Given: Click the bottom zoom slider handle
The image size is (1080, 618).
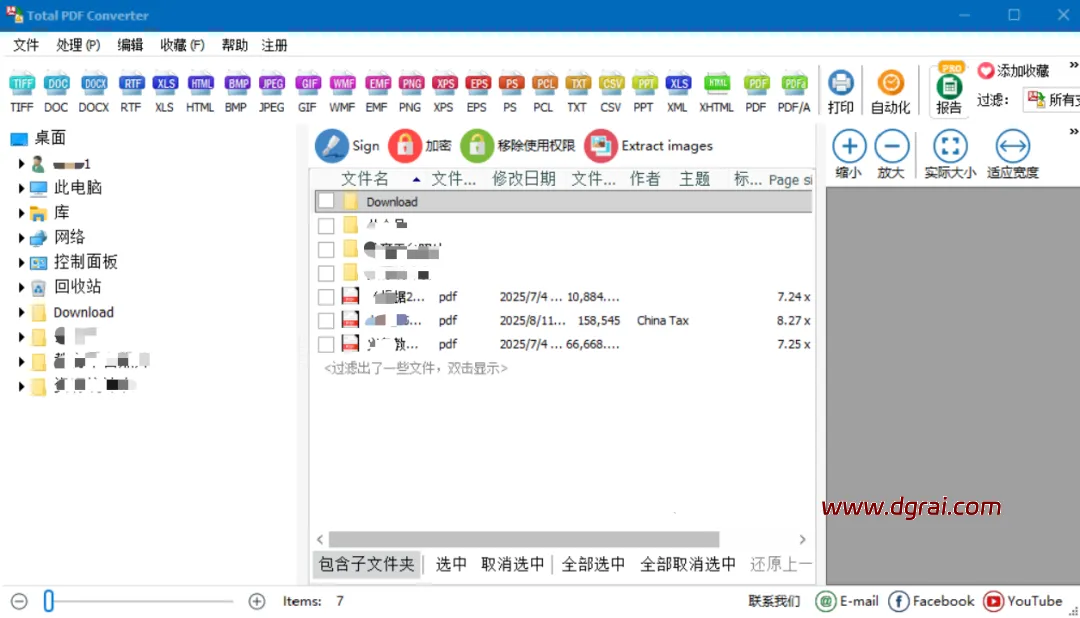Looking at the screenshot, I should point(48,601).
